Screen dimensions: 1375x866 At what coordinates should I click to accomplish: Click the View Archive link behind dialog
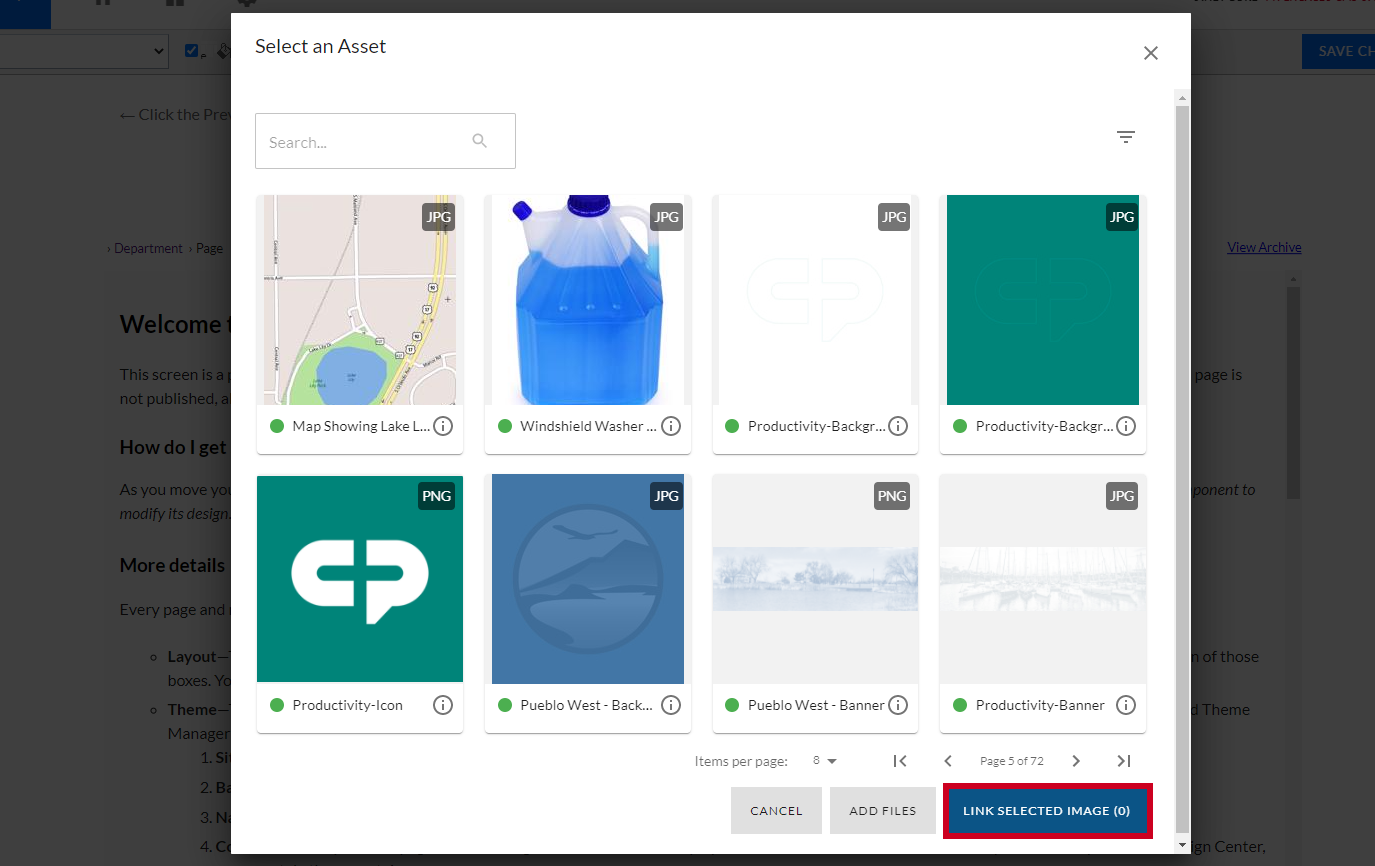click(x=1264, y=247)
